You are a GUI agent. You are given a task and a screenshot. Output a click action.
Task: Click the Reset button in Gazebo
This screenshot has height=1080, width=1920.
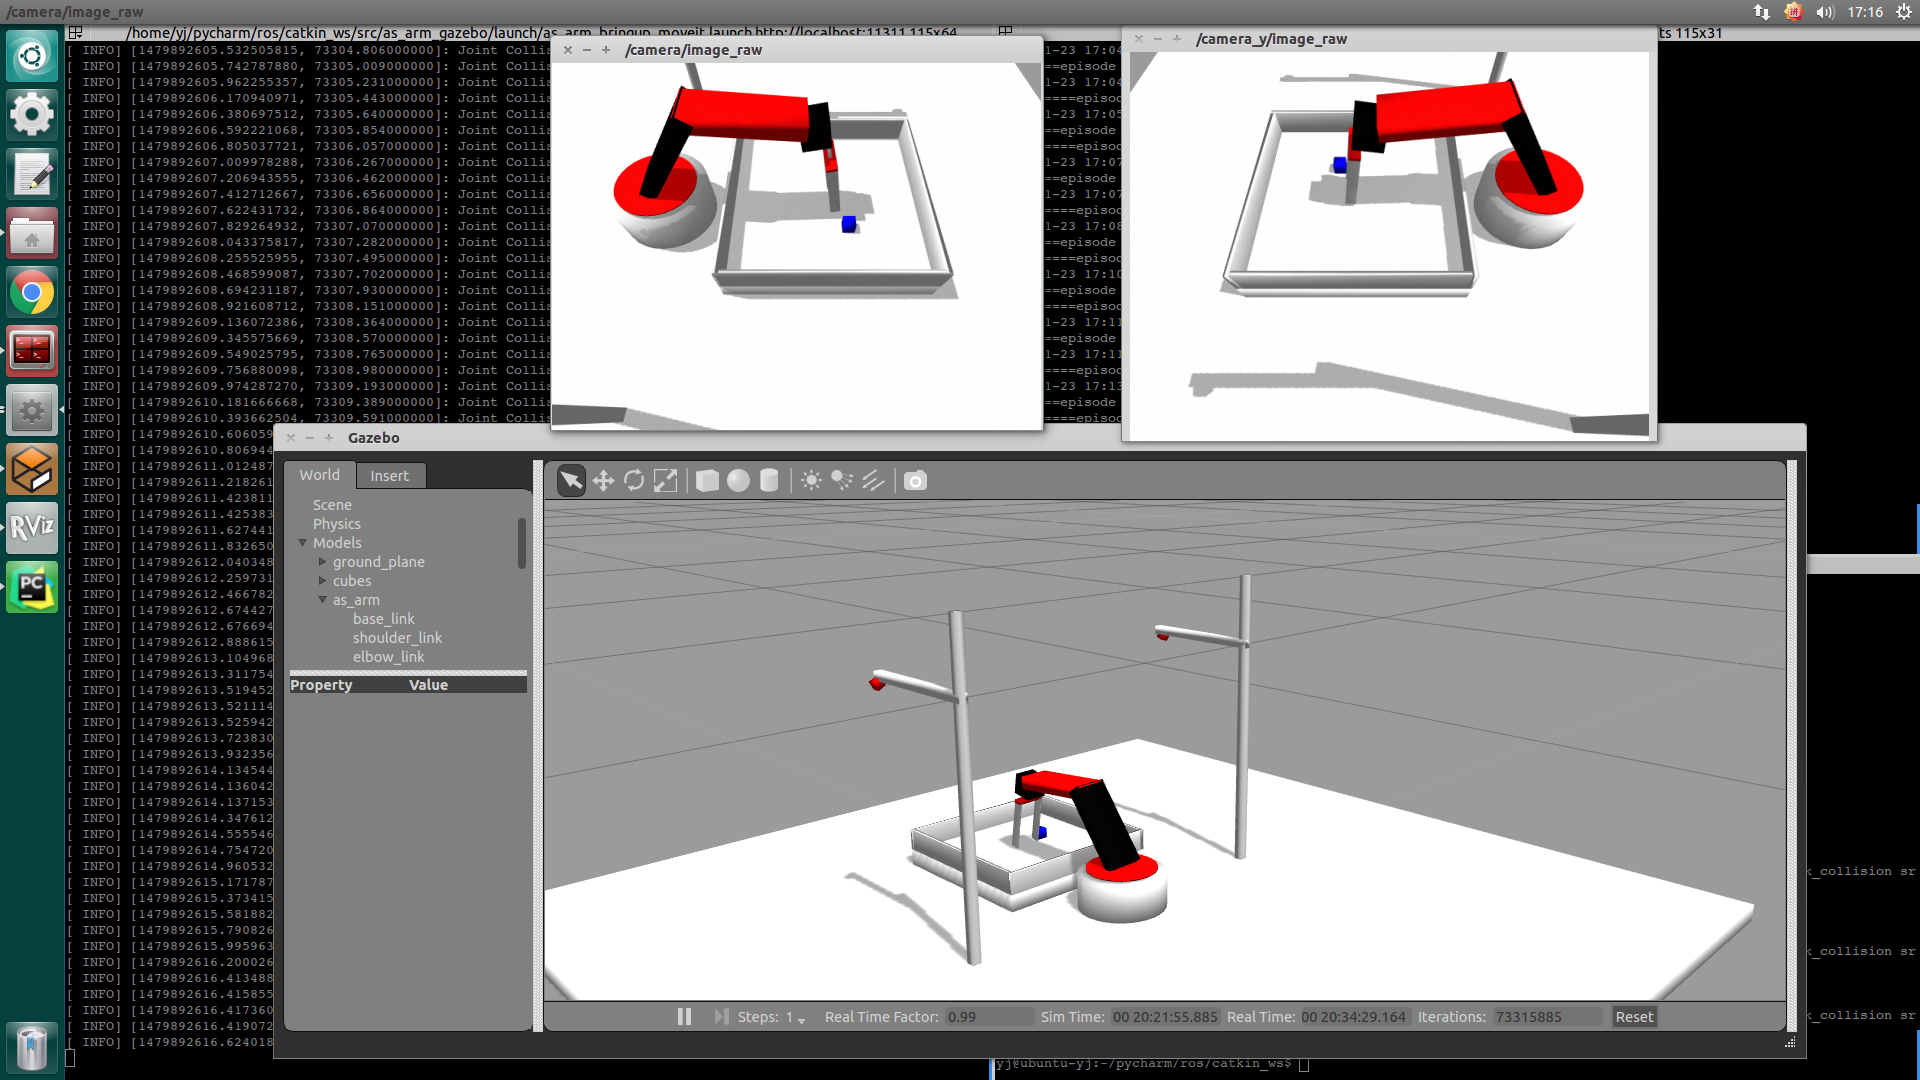[x=1634, y=1015]
